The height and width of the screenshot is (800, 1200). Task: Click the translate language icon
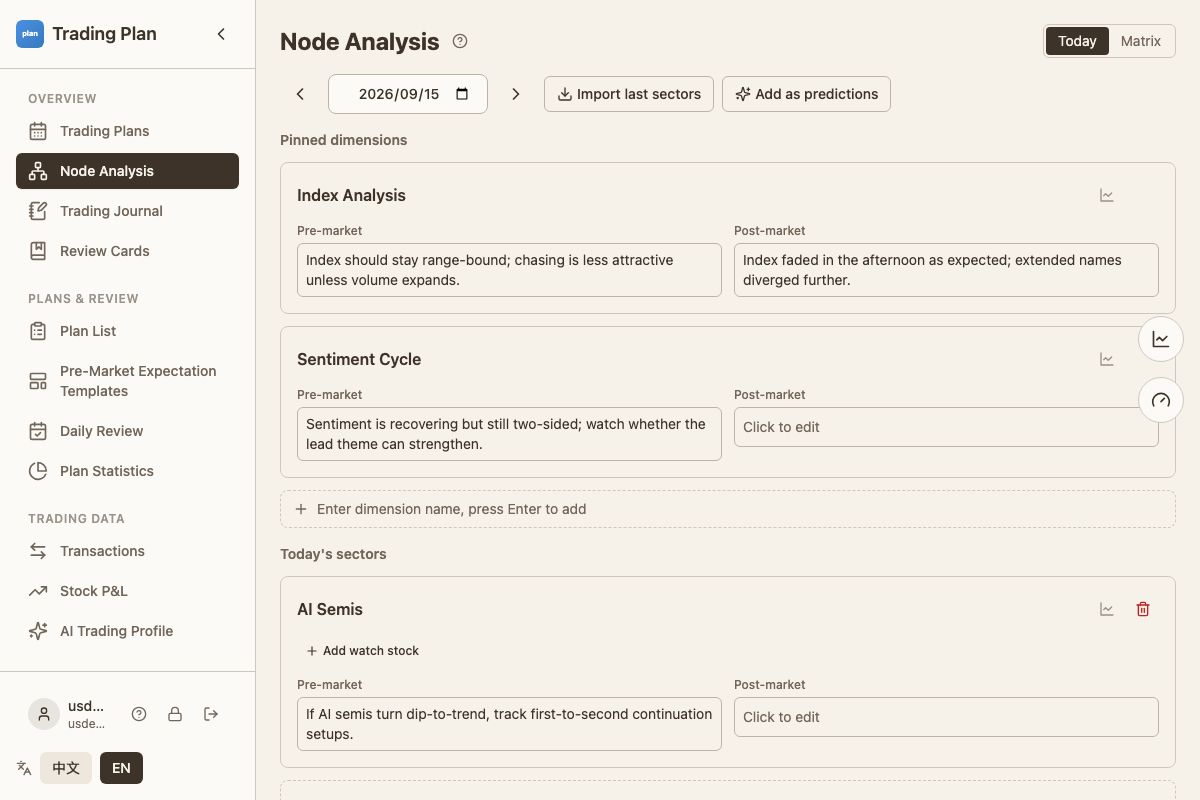[24, 768]
